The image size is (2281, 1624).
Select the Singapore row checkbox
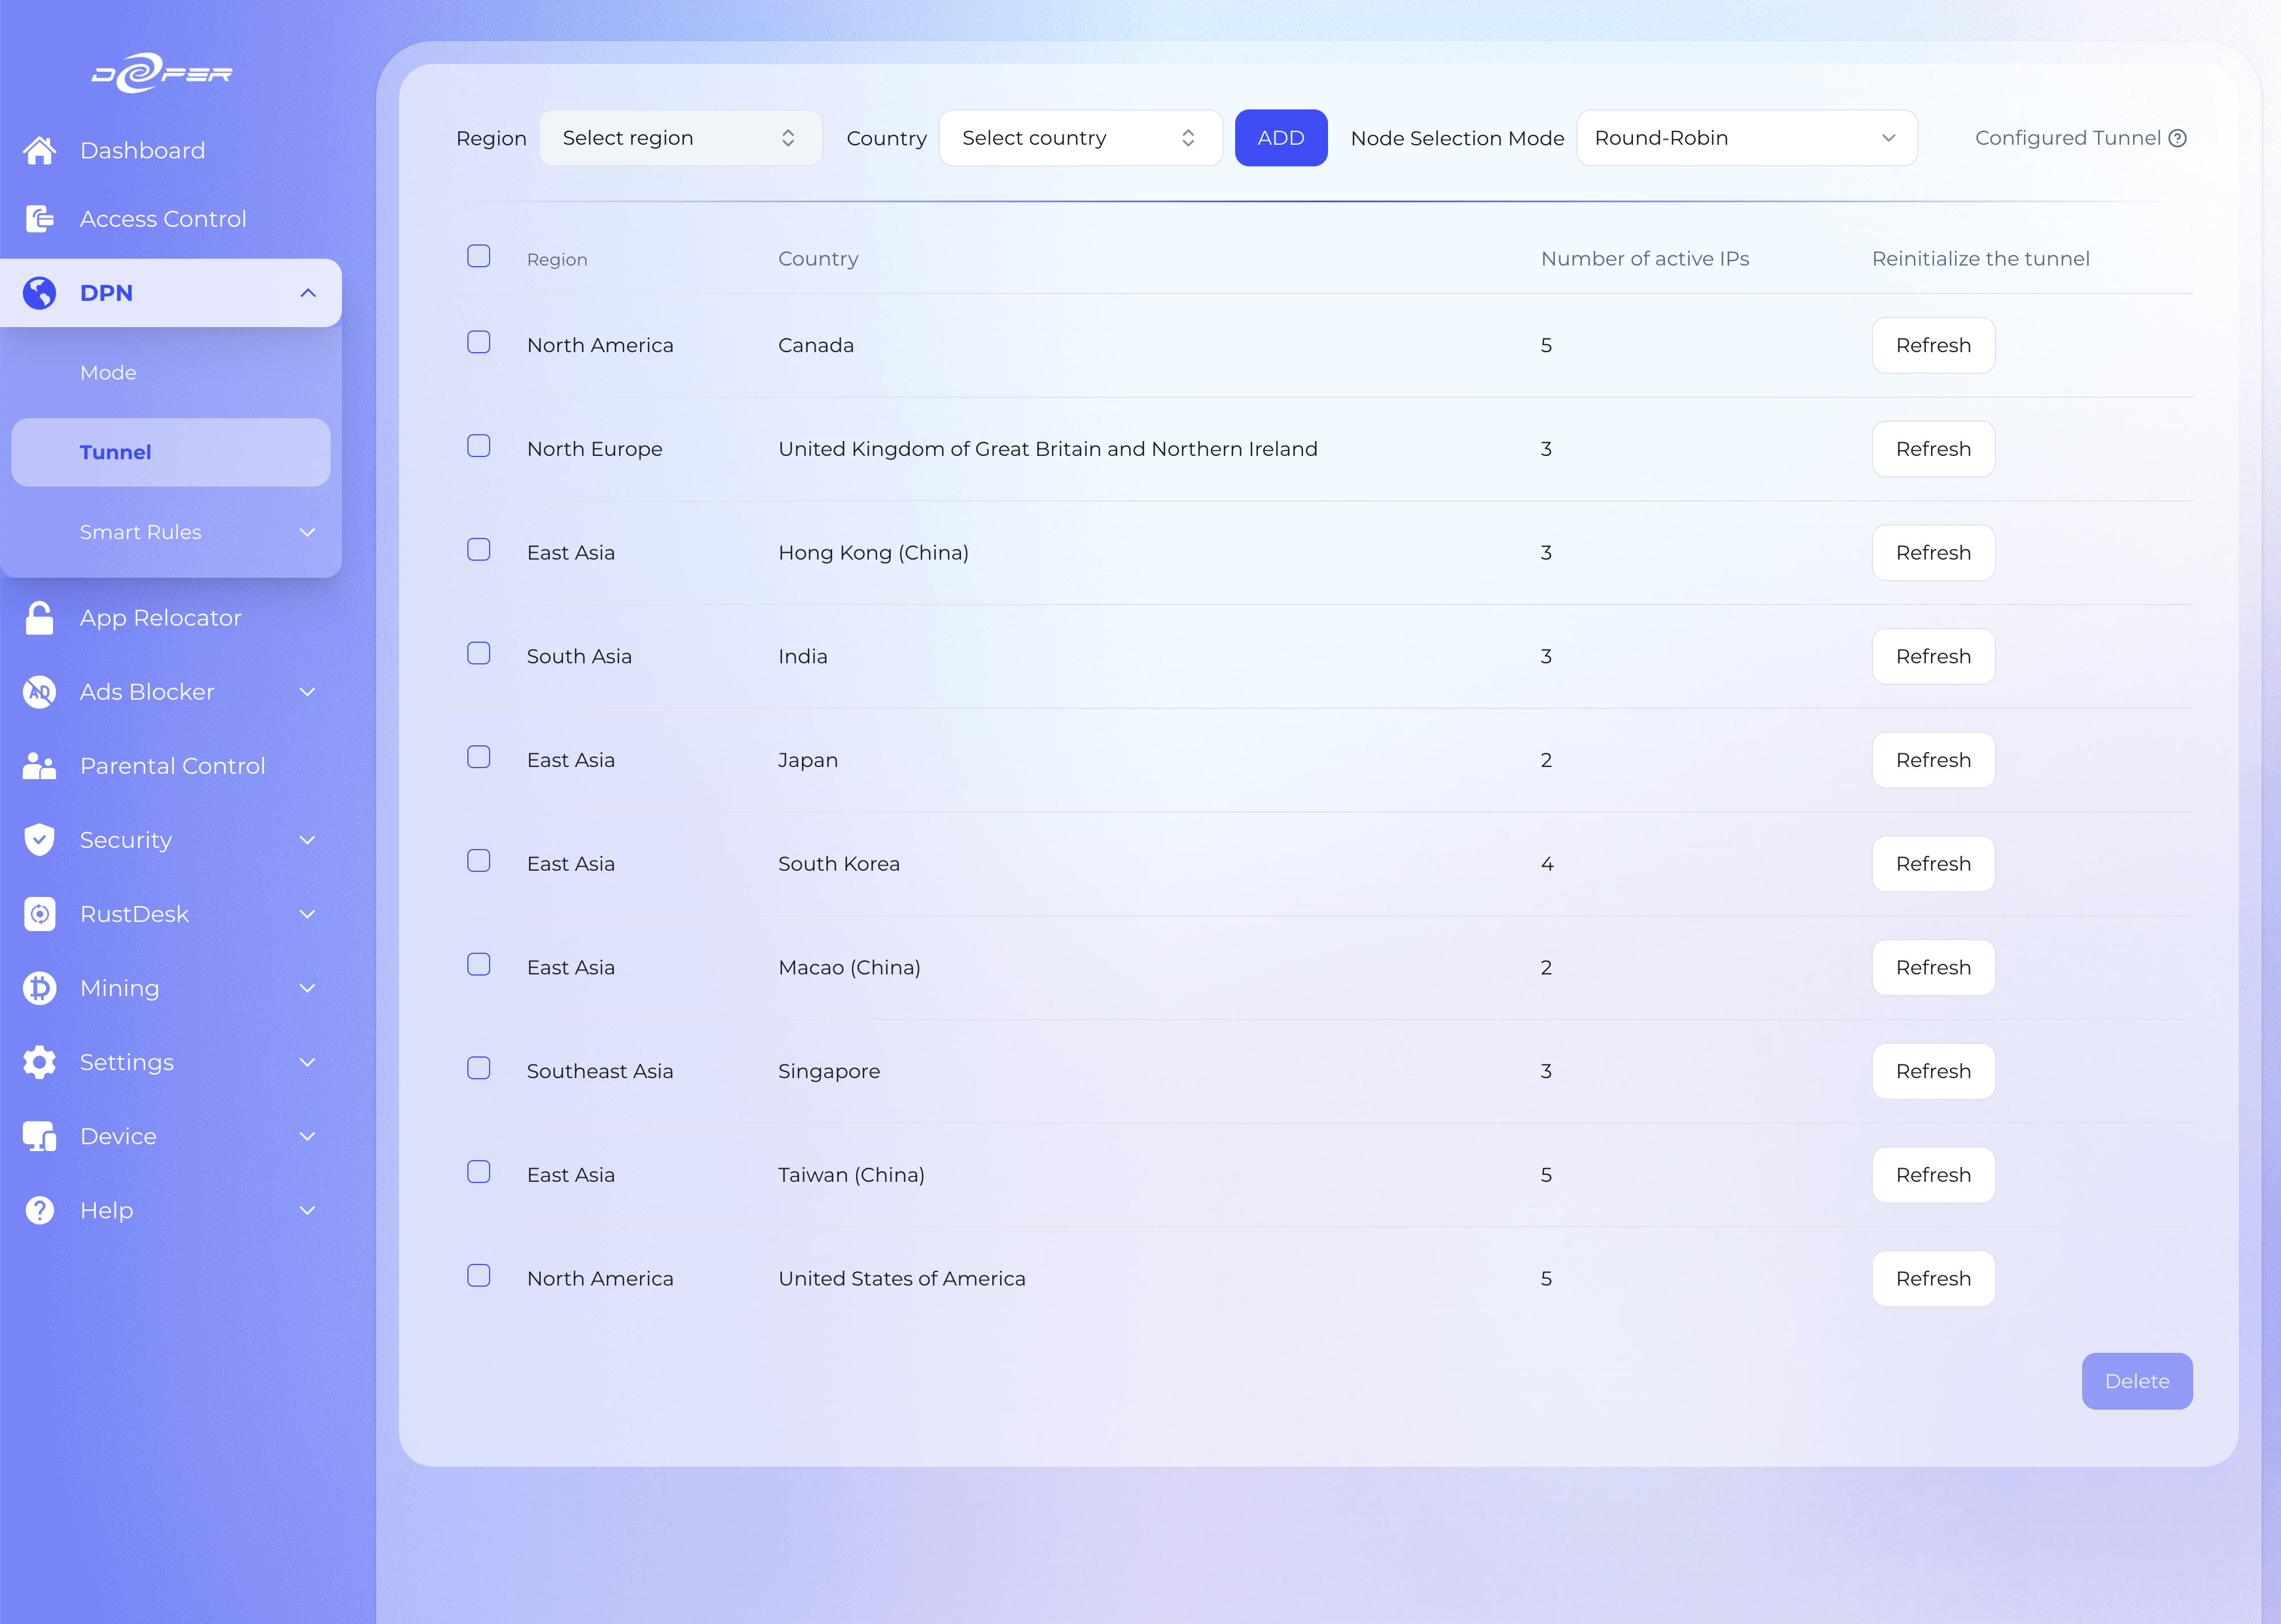(479, 1068)
